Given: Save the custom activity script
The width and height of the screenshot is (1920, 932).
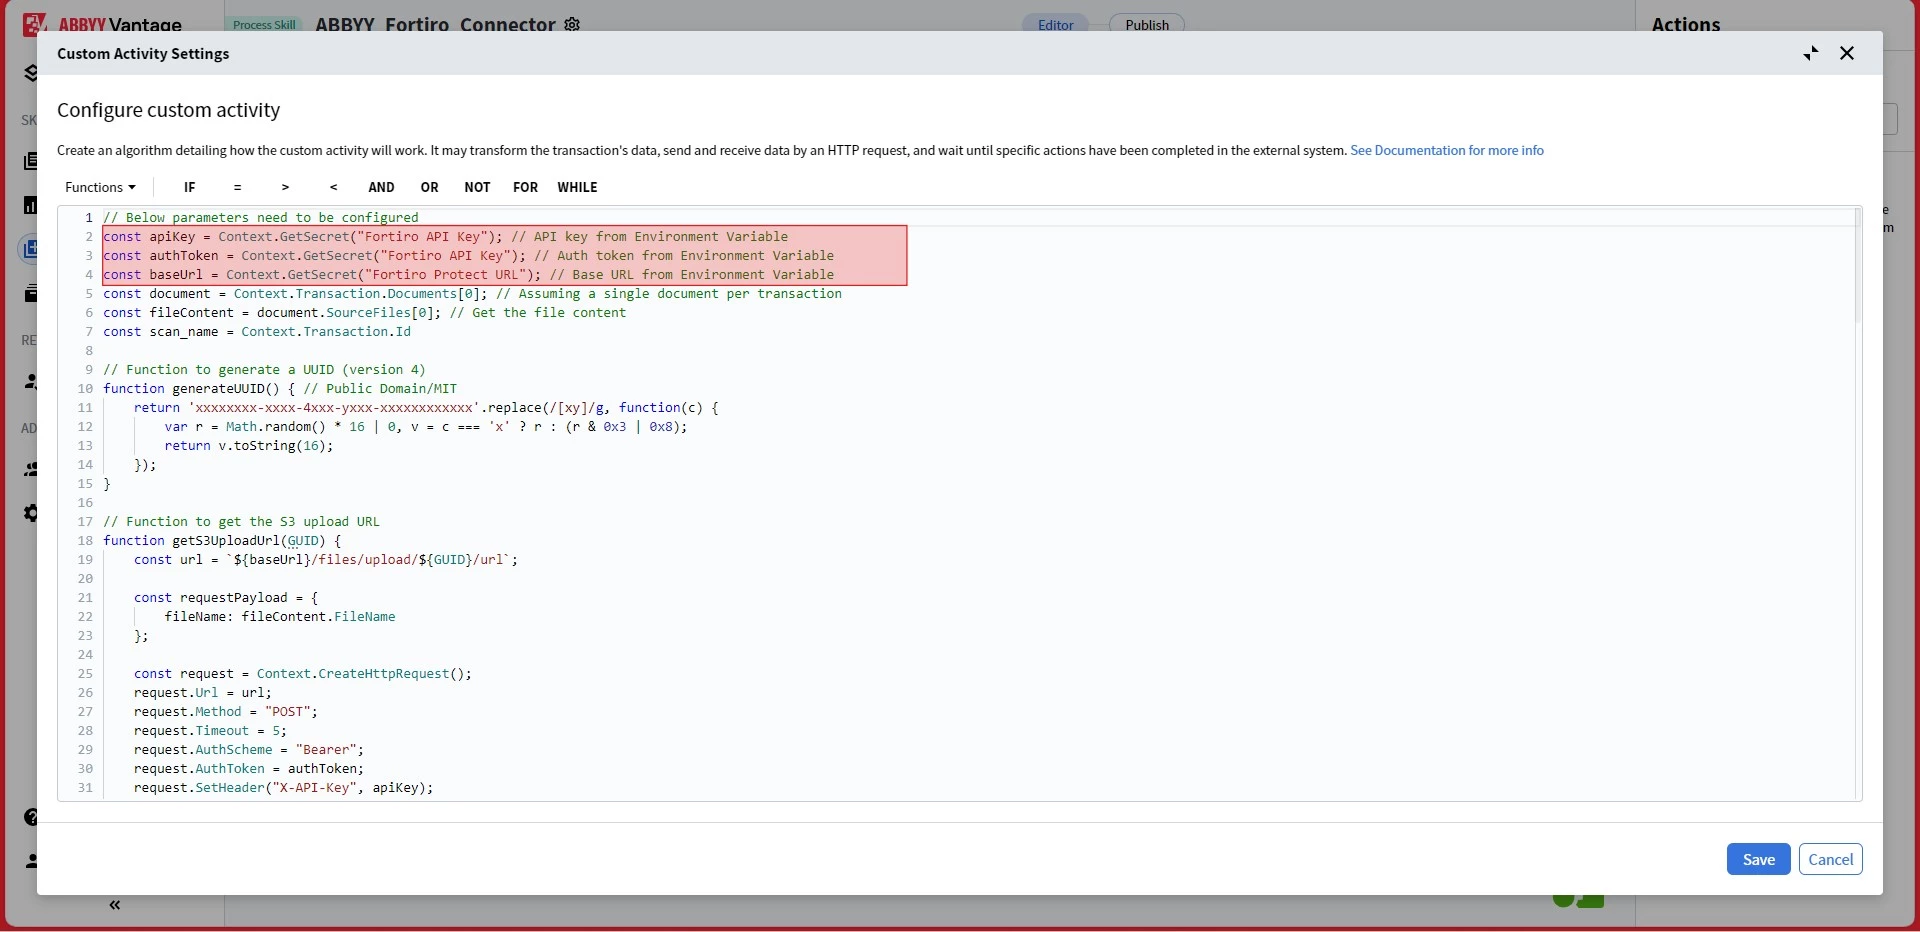Looking at the screenshot, I should pyautogui.click(x=1758, y=859).
